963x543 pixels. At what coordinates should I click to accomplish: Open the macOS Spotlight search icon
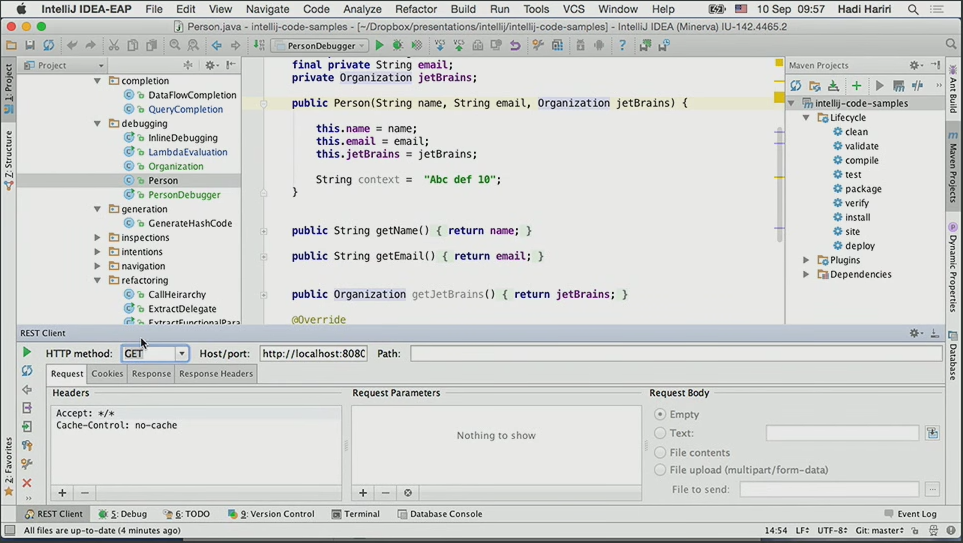[x=913, y=9]
